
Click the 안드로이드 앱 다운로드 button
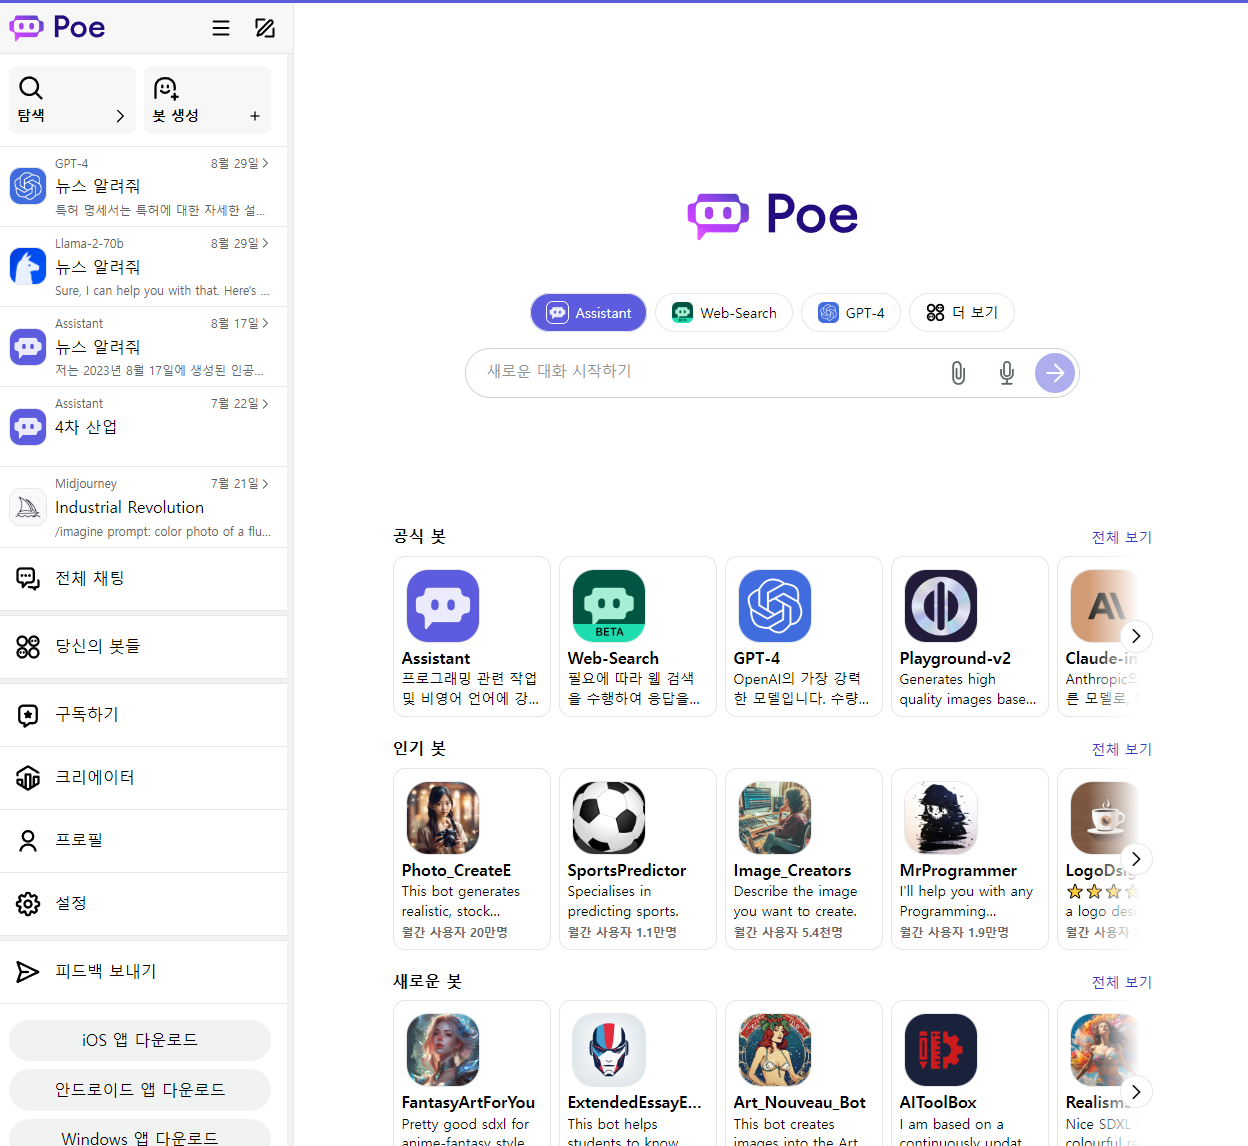pyautogui.click(x=139, y=1089)
